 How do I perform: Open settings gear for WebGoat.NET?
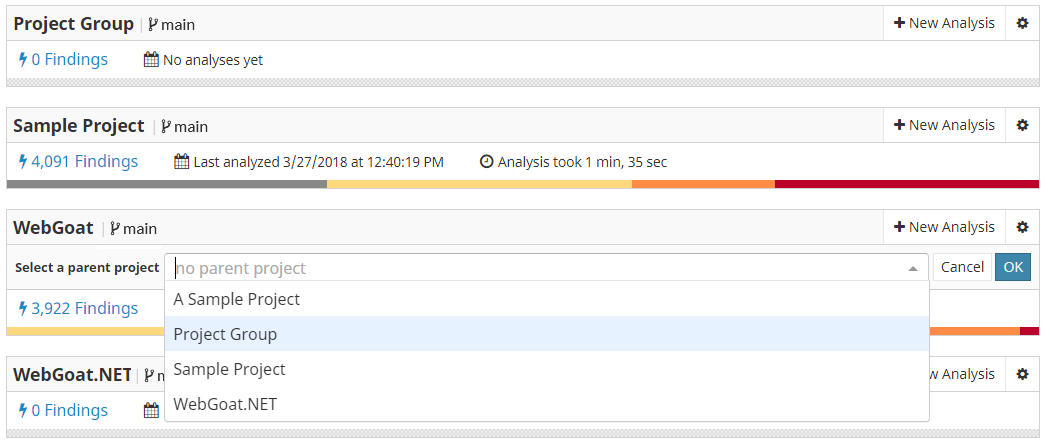1022,374
